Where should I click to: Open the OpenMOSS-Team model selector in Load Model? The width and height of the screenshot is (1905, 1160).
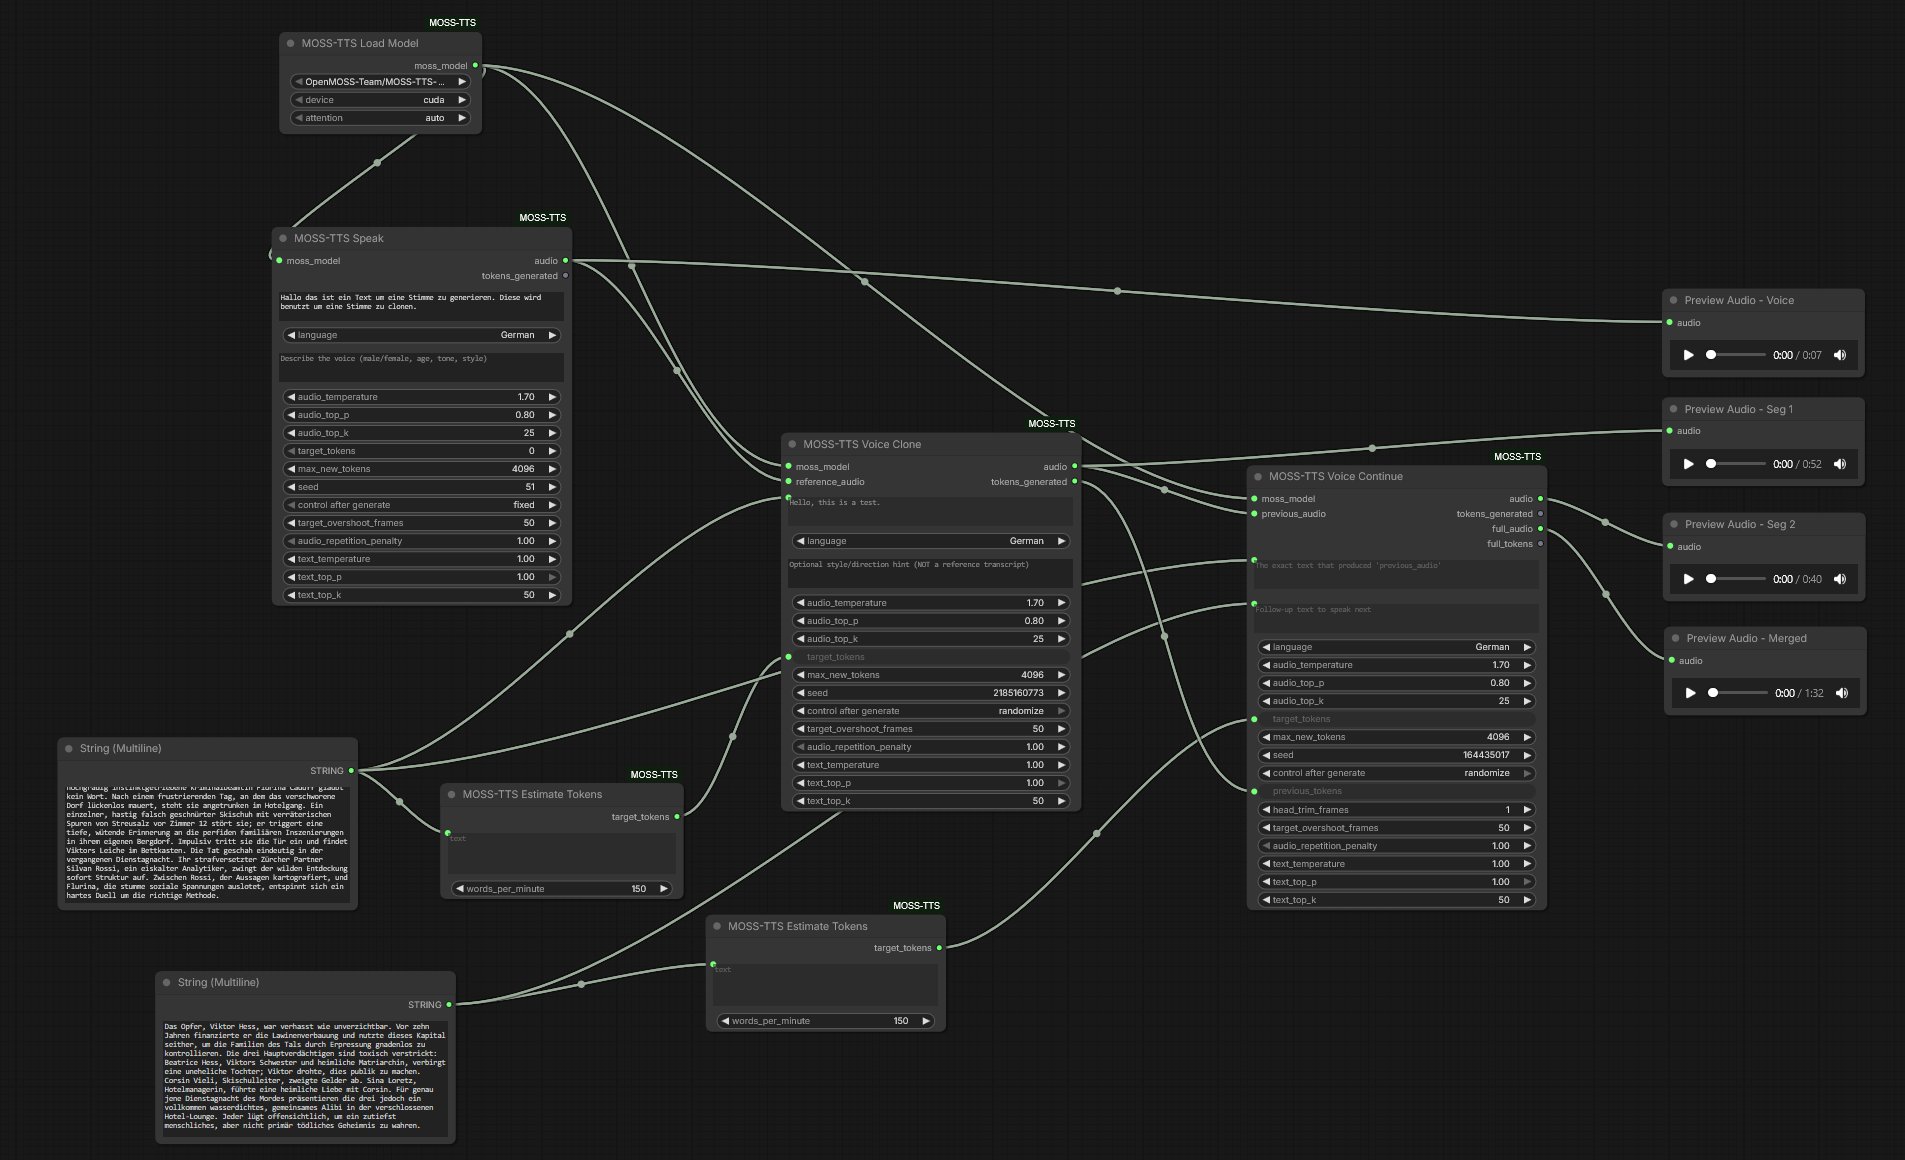coord(380,82)
